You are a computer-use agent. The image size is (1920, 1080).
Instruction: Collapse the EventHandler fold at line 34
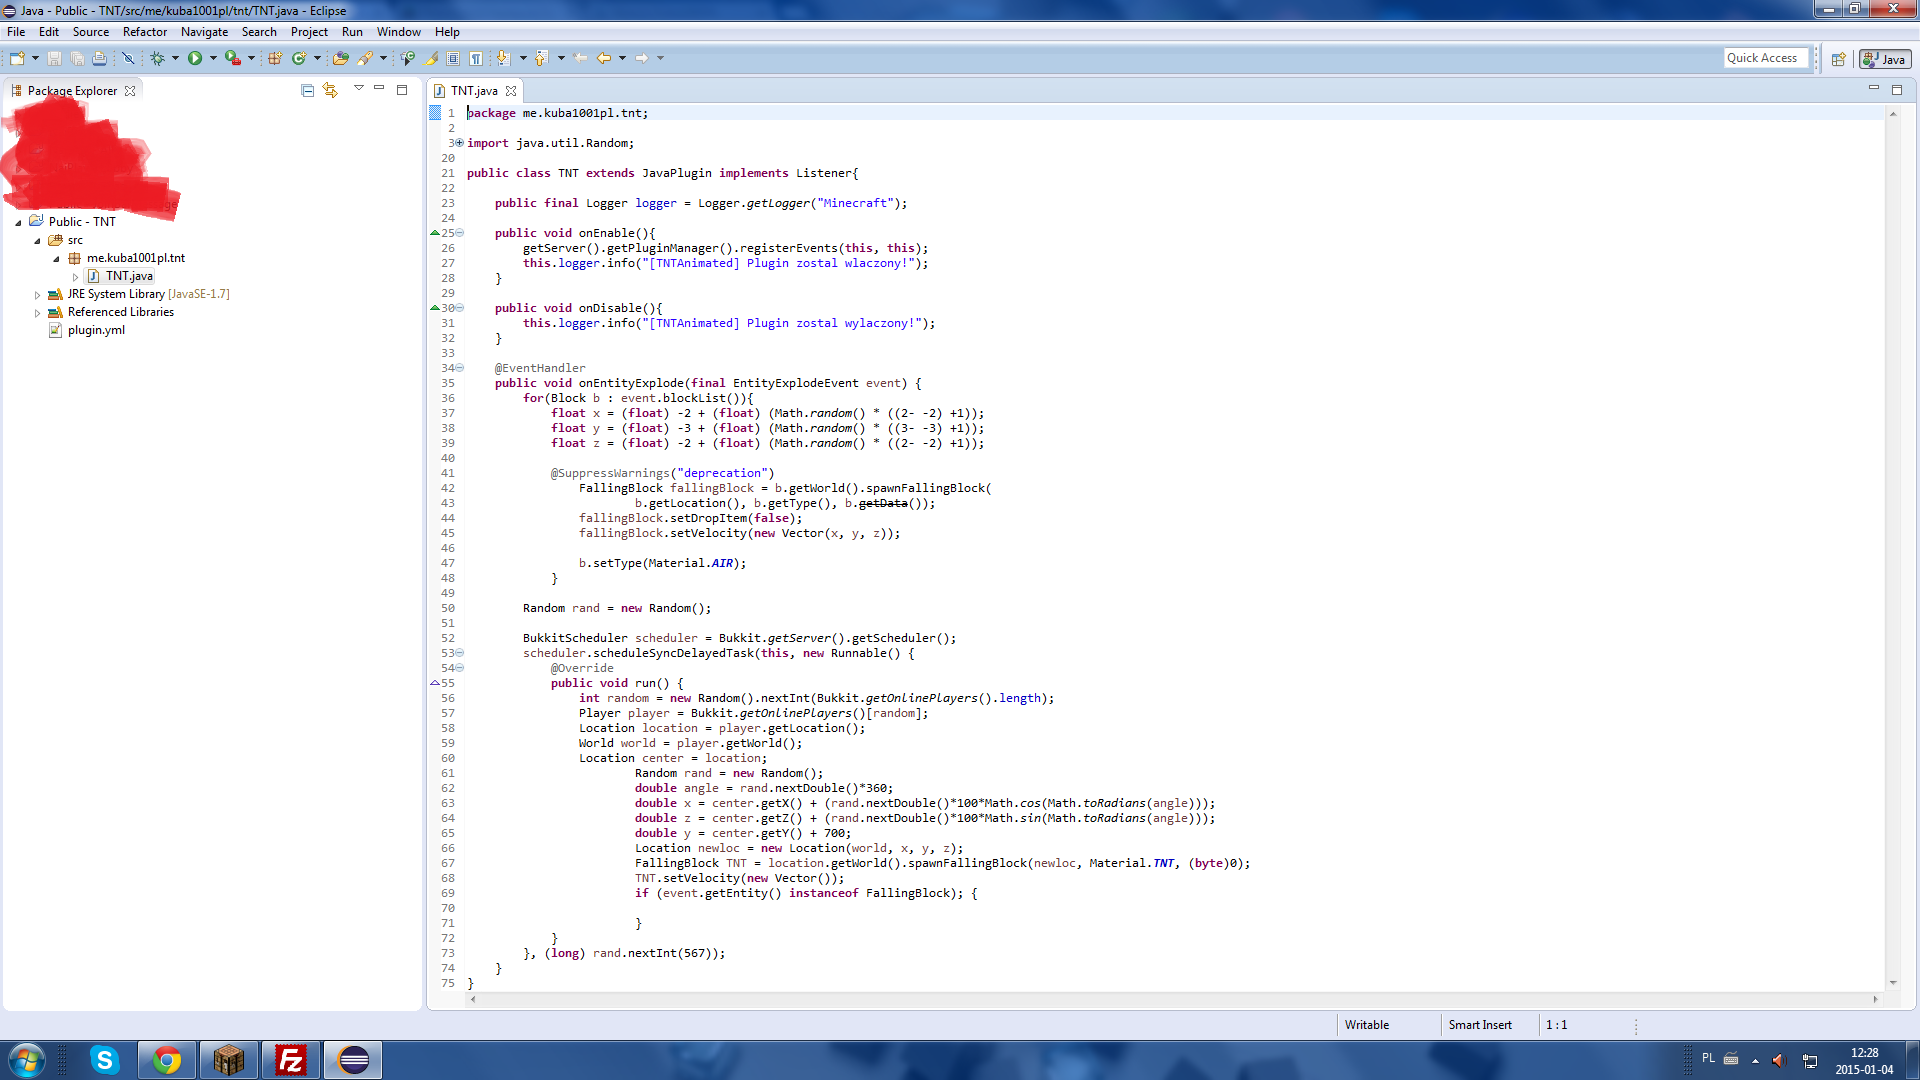[460, 368]
